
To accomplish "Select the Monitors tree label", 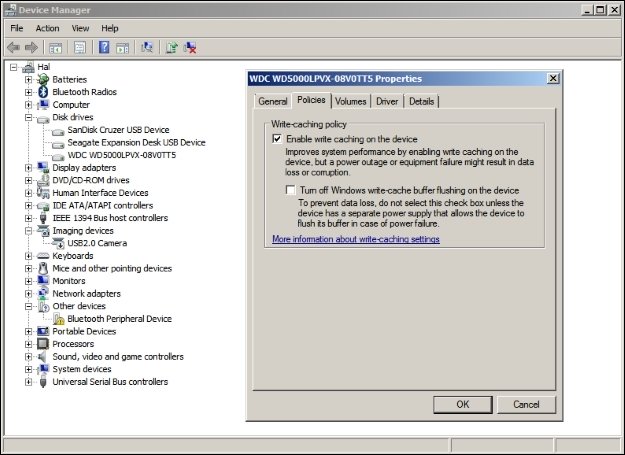I will pyautogui.click(x=69, y=281).
